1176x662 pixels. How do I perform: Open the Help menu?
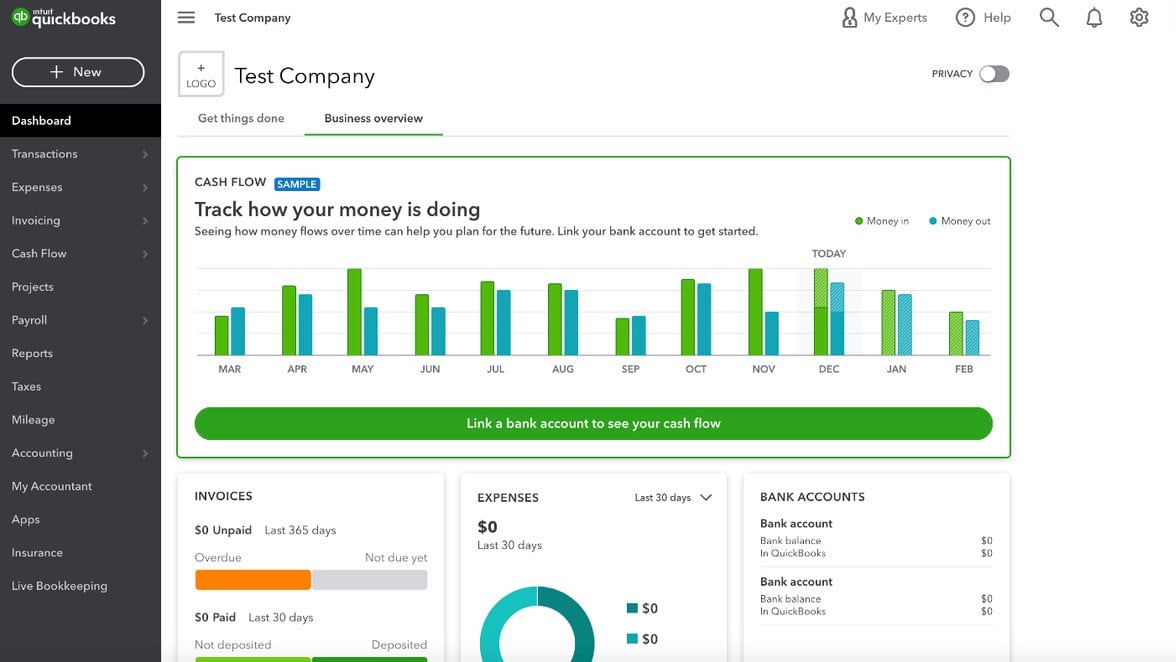click(x=983, y=17)
